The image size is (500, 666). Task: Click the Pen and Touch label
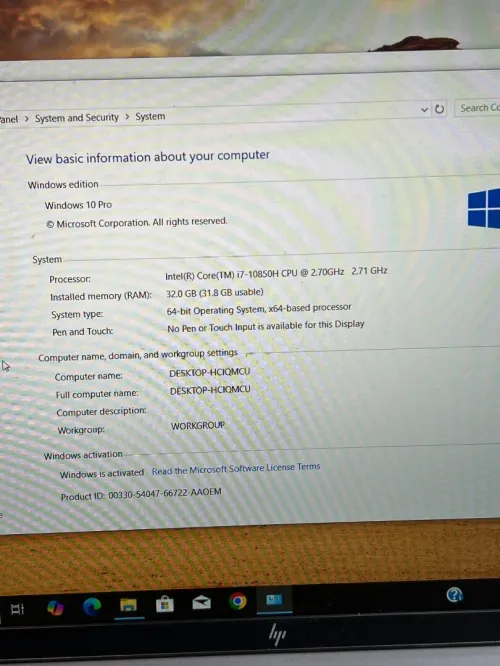click(82, 332)
